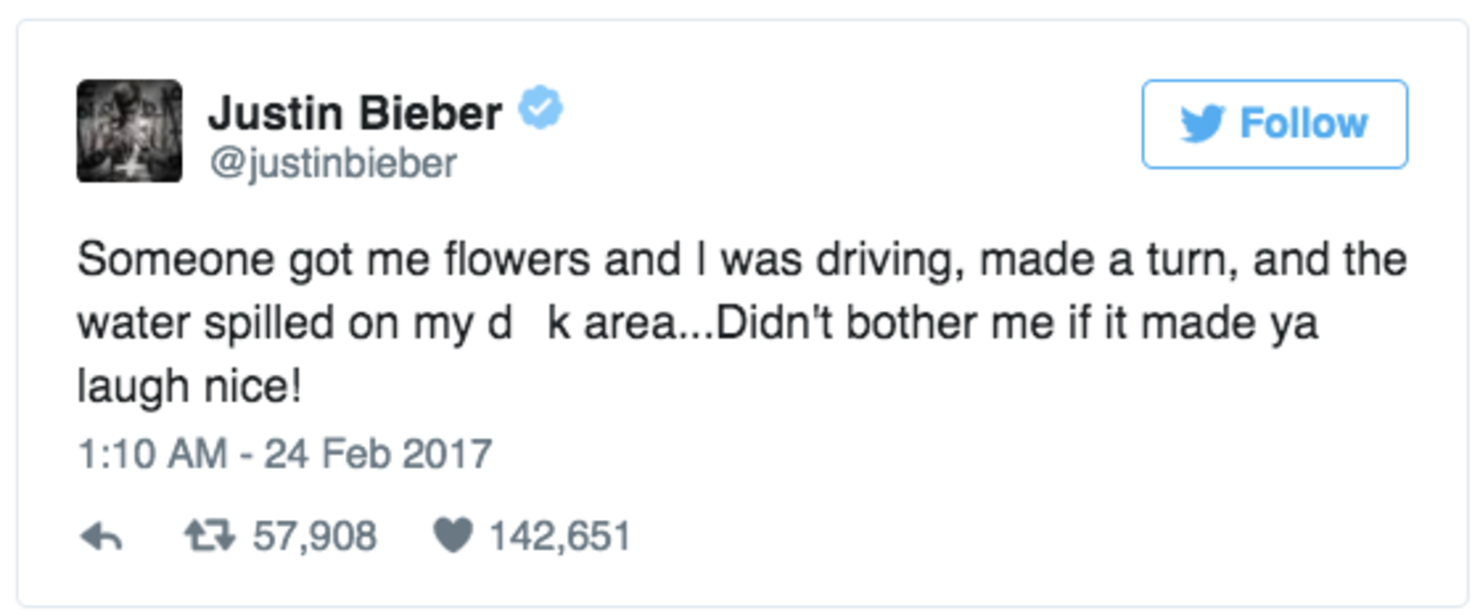Open the 1:10 AM timestamp link
The height and width of the screenshot is (616, 1480).
coord(152,454)
